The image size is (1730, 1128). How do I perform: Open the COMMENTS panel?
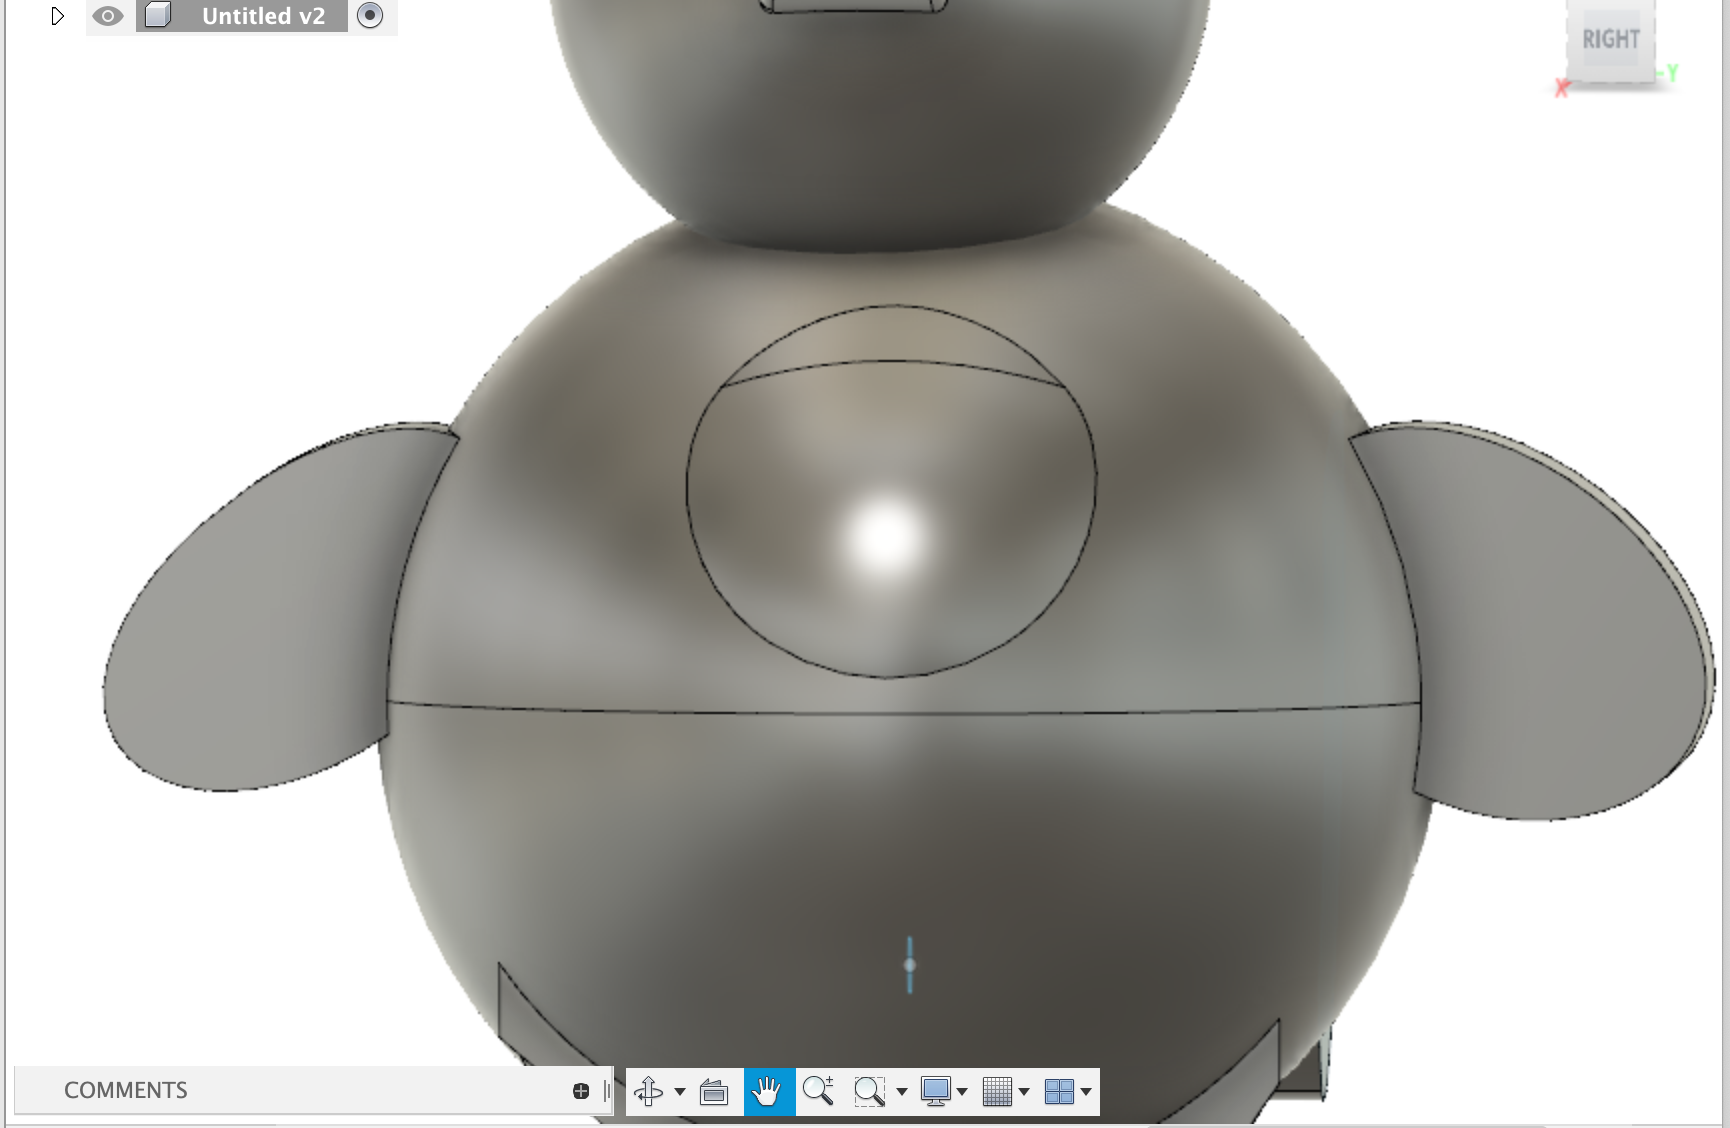[x=126, y=1090]
